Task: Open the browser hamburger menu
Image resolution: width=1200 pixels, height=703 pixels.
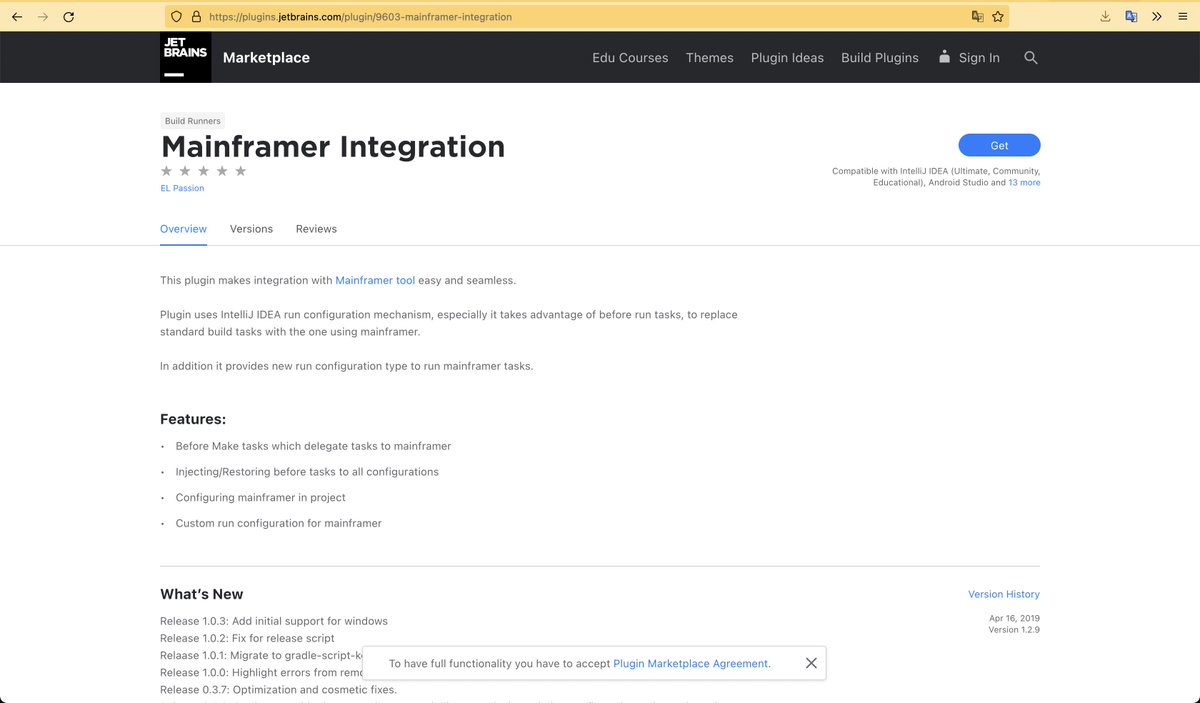Action: point(1183,17)
